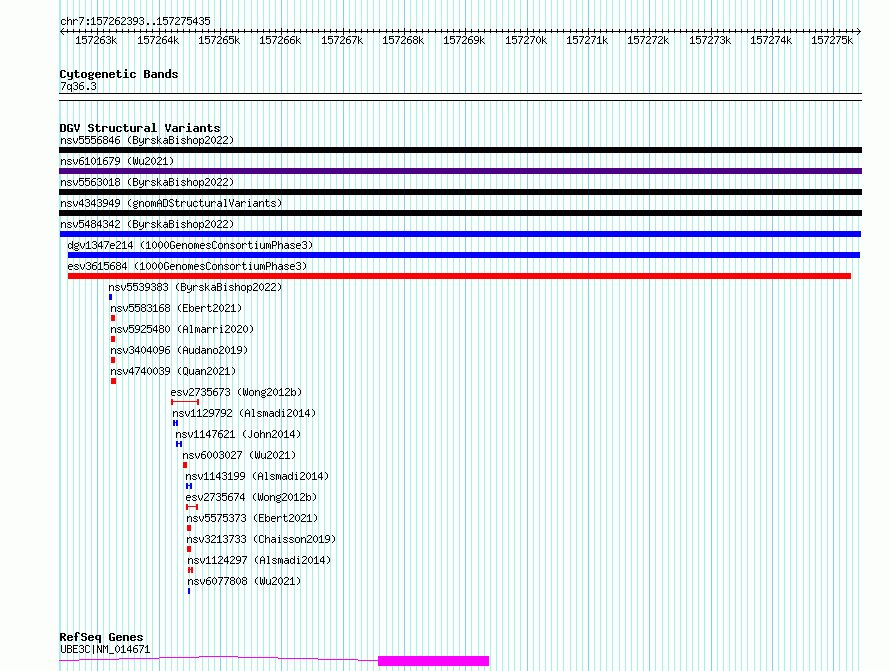Click the 157272k ruler tick label
Viewport: 890px width, 671px height.
coord(648,40)
